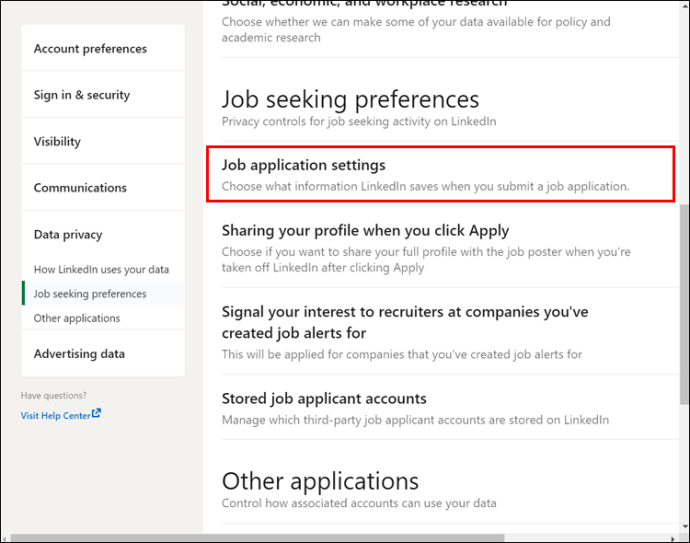Open Sharing your profile when you click Apply
Viewport: 690px width, 543px height.
pyautogui.click(x=365, y=231)
